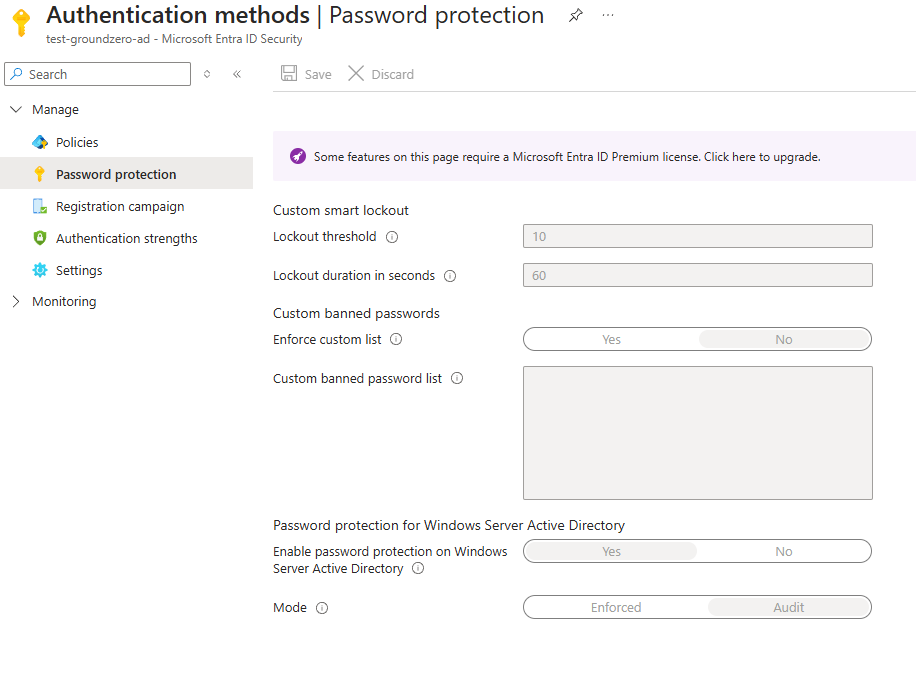
Task: Pin this page using the pin icon
Action: (x=575, y=15)
